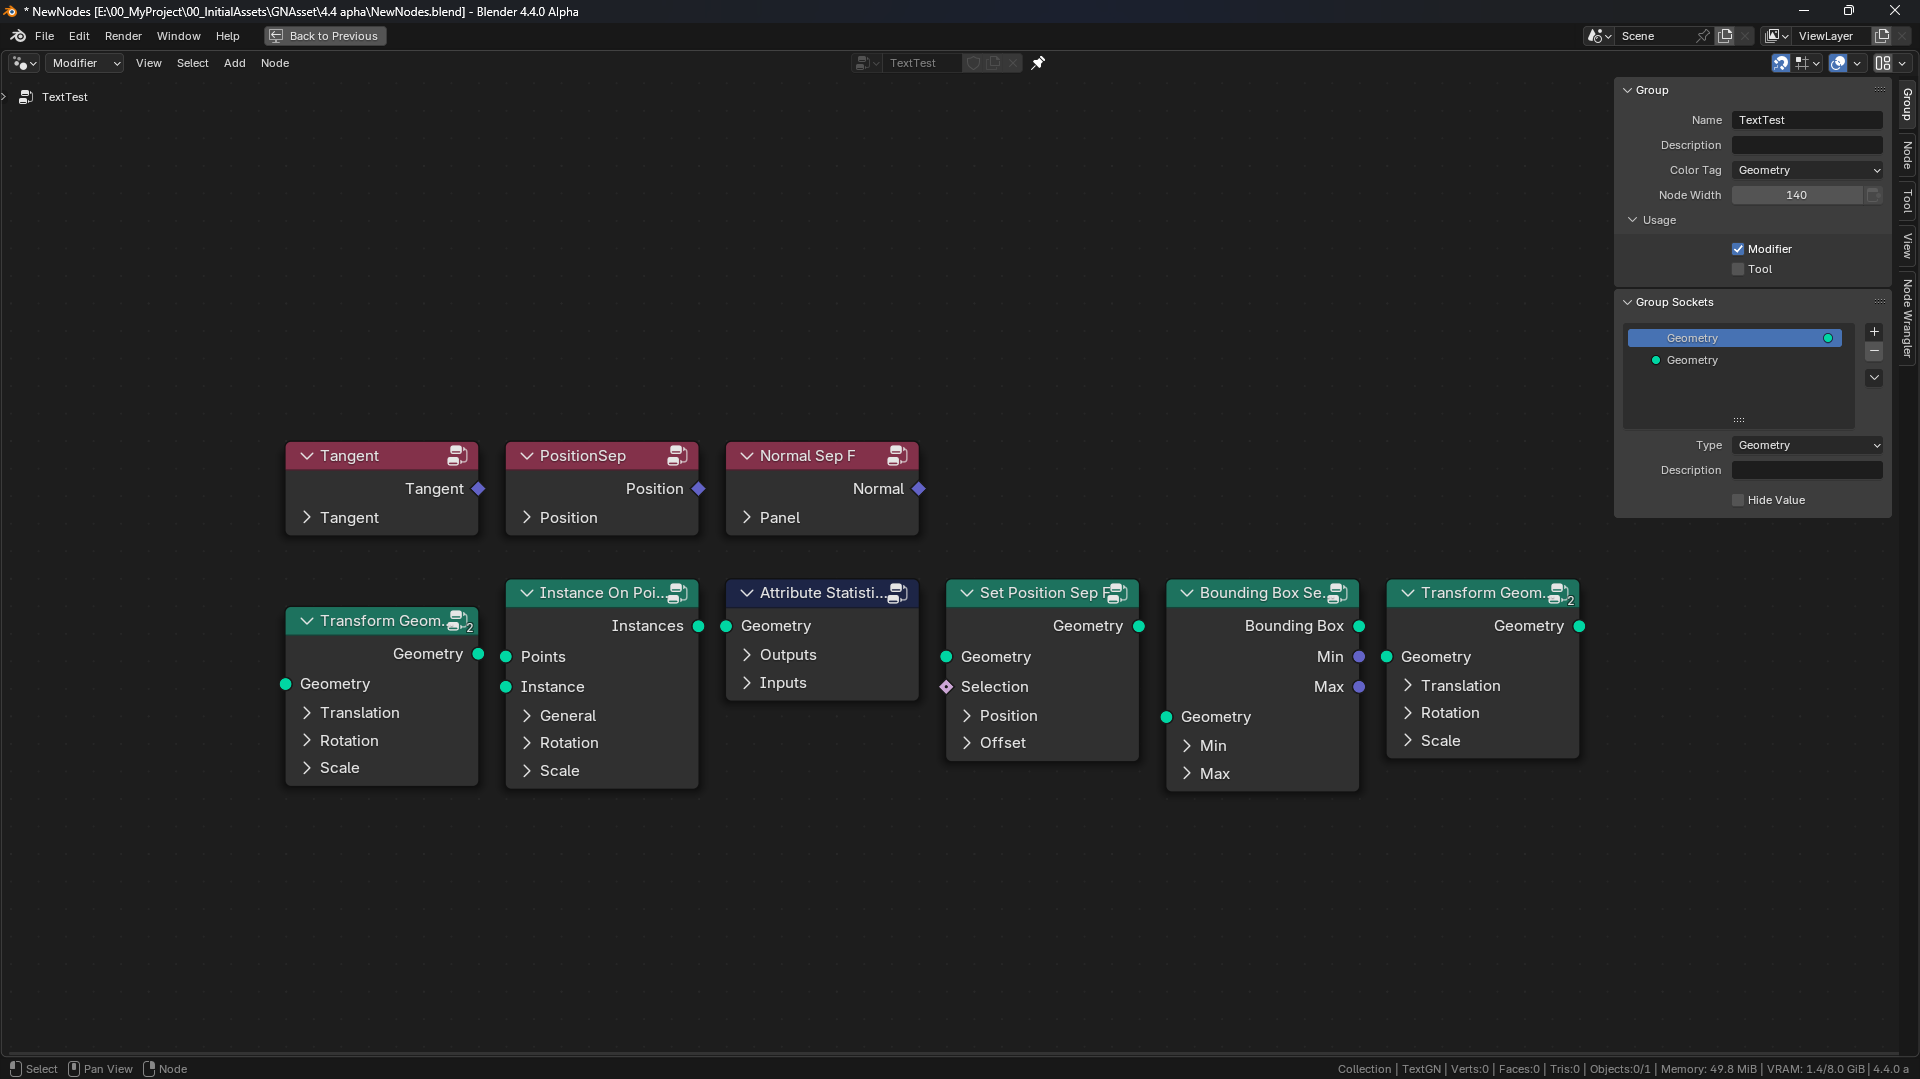Click the Scene browse icon
The height and width of the screenshot is (1079, 1920).
pos(1599,36)
